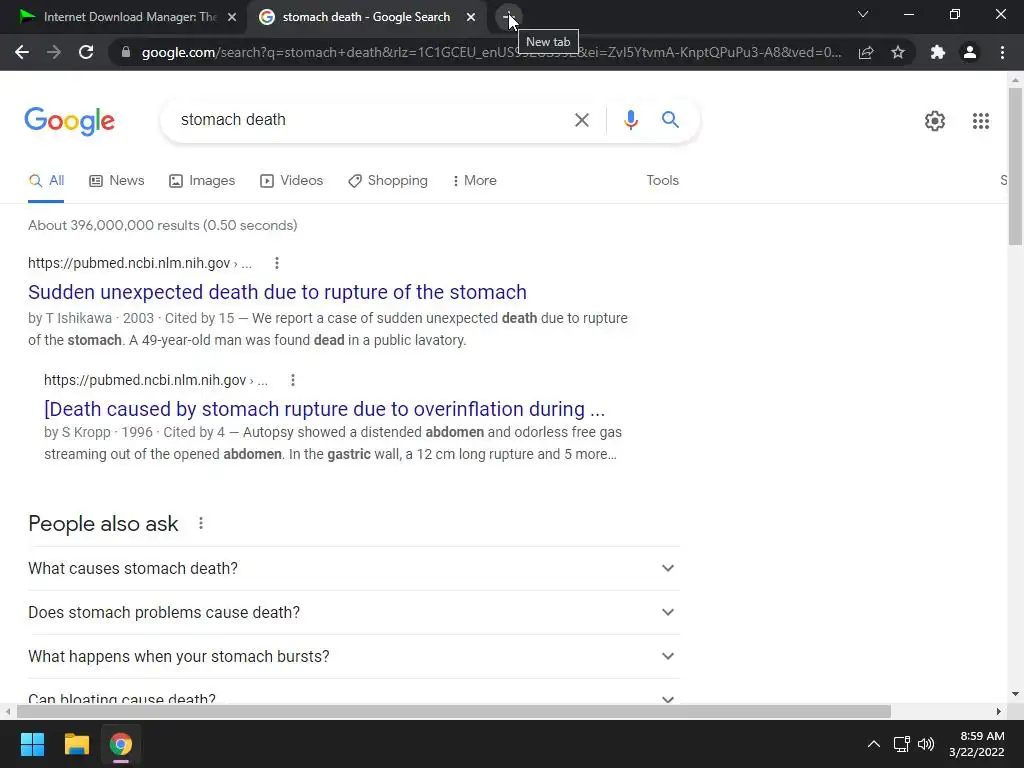Expand 'What happens when your stomach bursts?'
Viewport: 1024px width, 768px height.
tap(354, 656)
